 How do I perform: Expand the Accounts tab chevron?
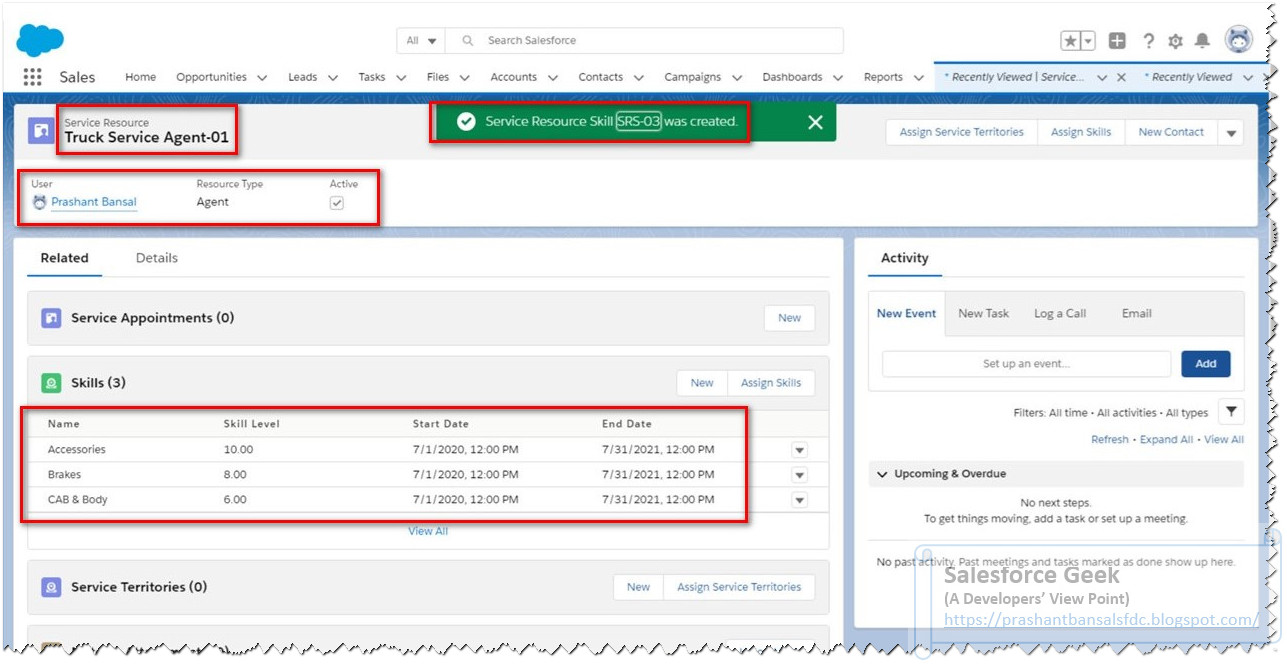[x=553, y=77]
